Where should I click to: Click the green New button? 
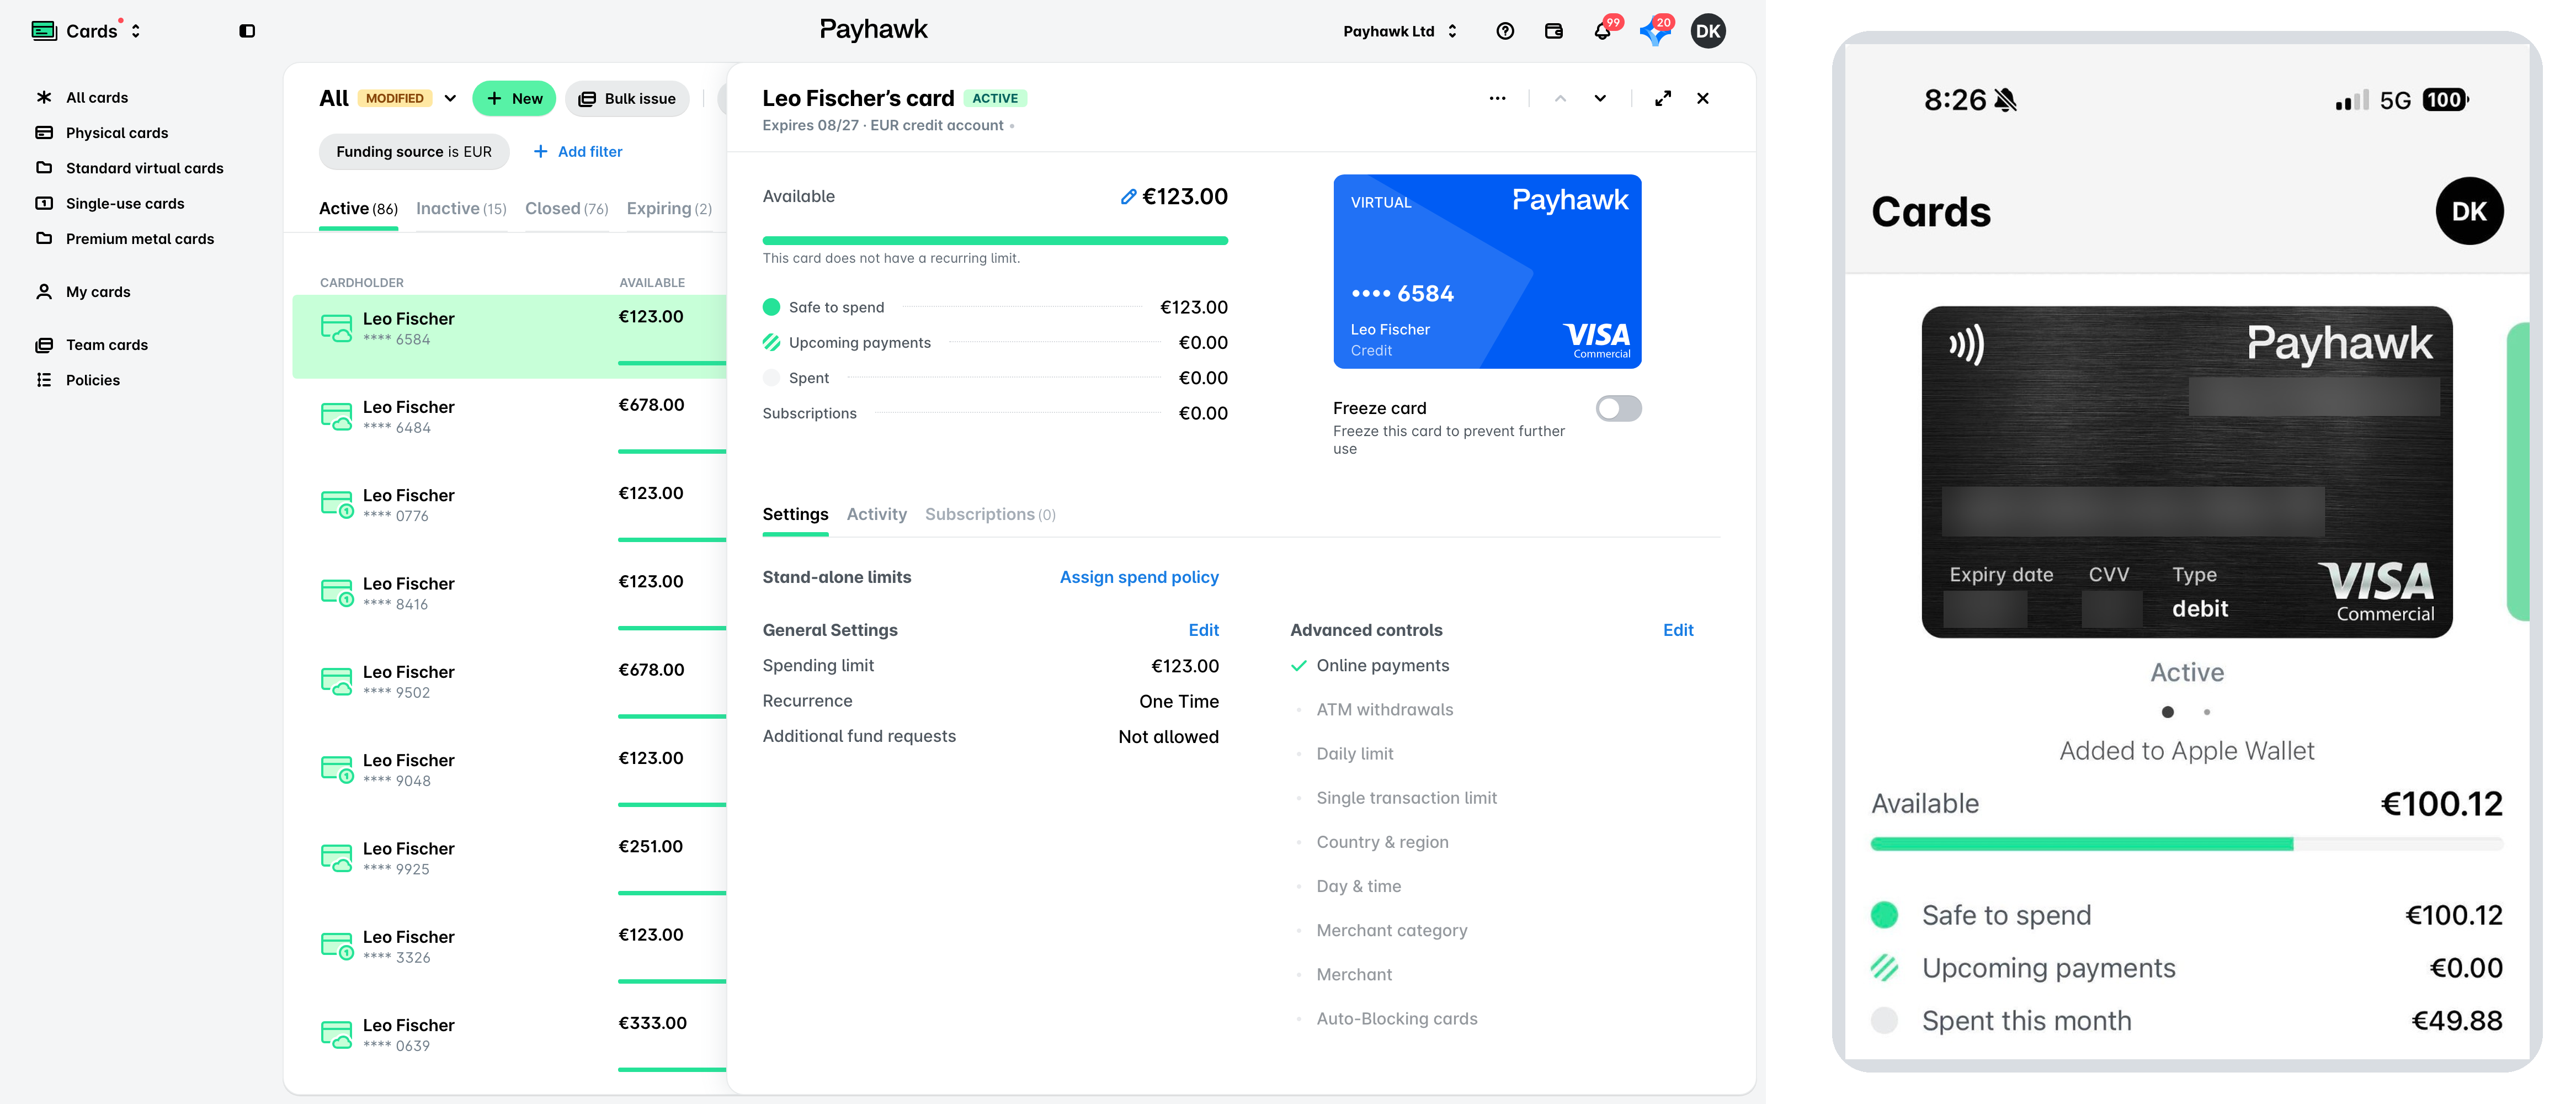click(x=514, y=98)
